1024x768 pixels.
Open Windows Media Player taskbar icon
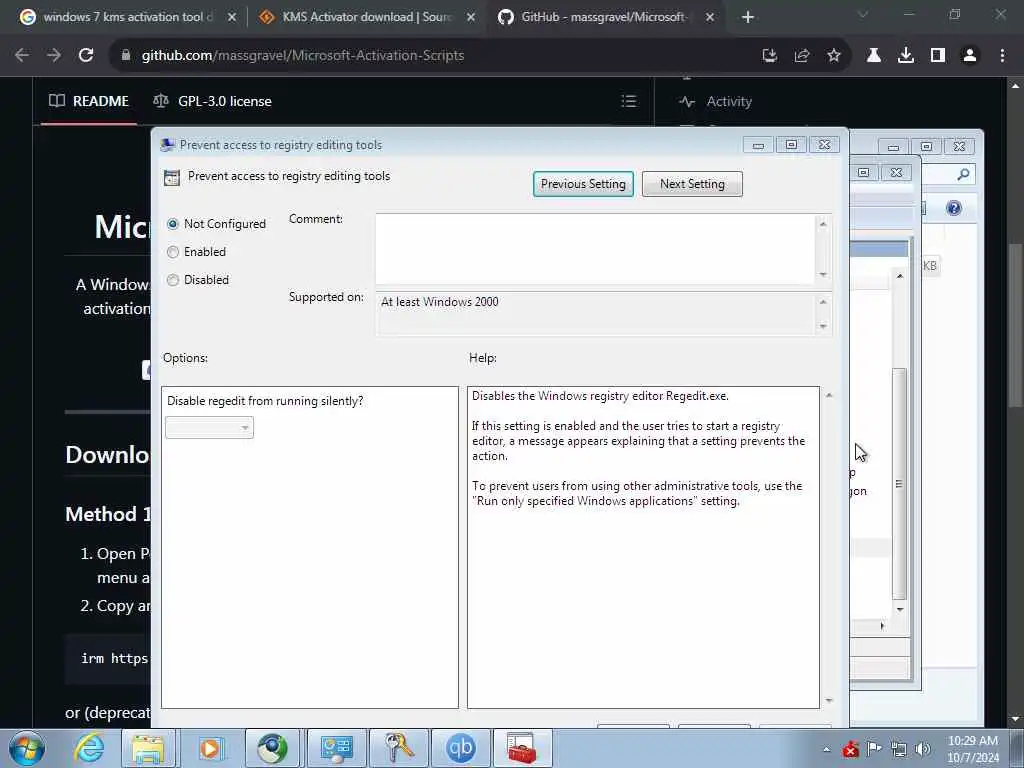pos(210,748)
